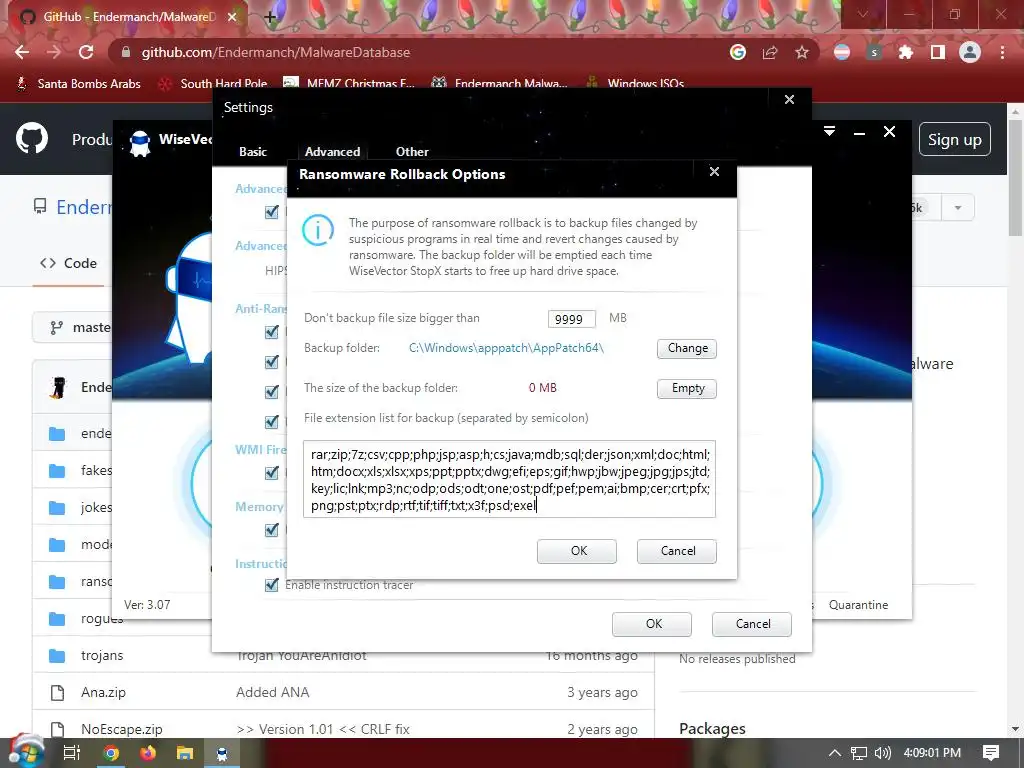
Task: Cancel the Ransomware Rollback Options dialog
Action: (x=677, y=551)
